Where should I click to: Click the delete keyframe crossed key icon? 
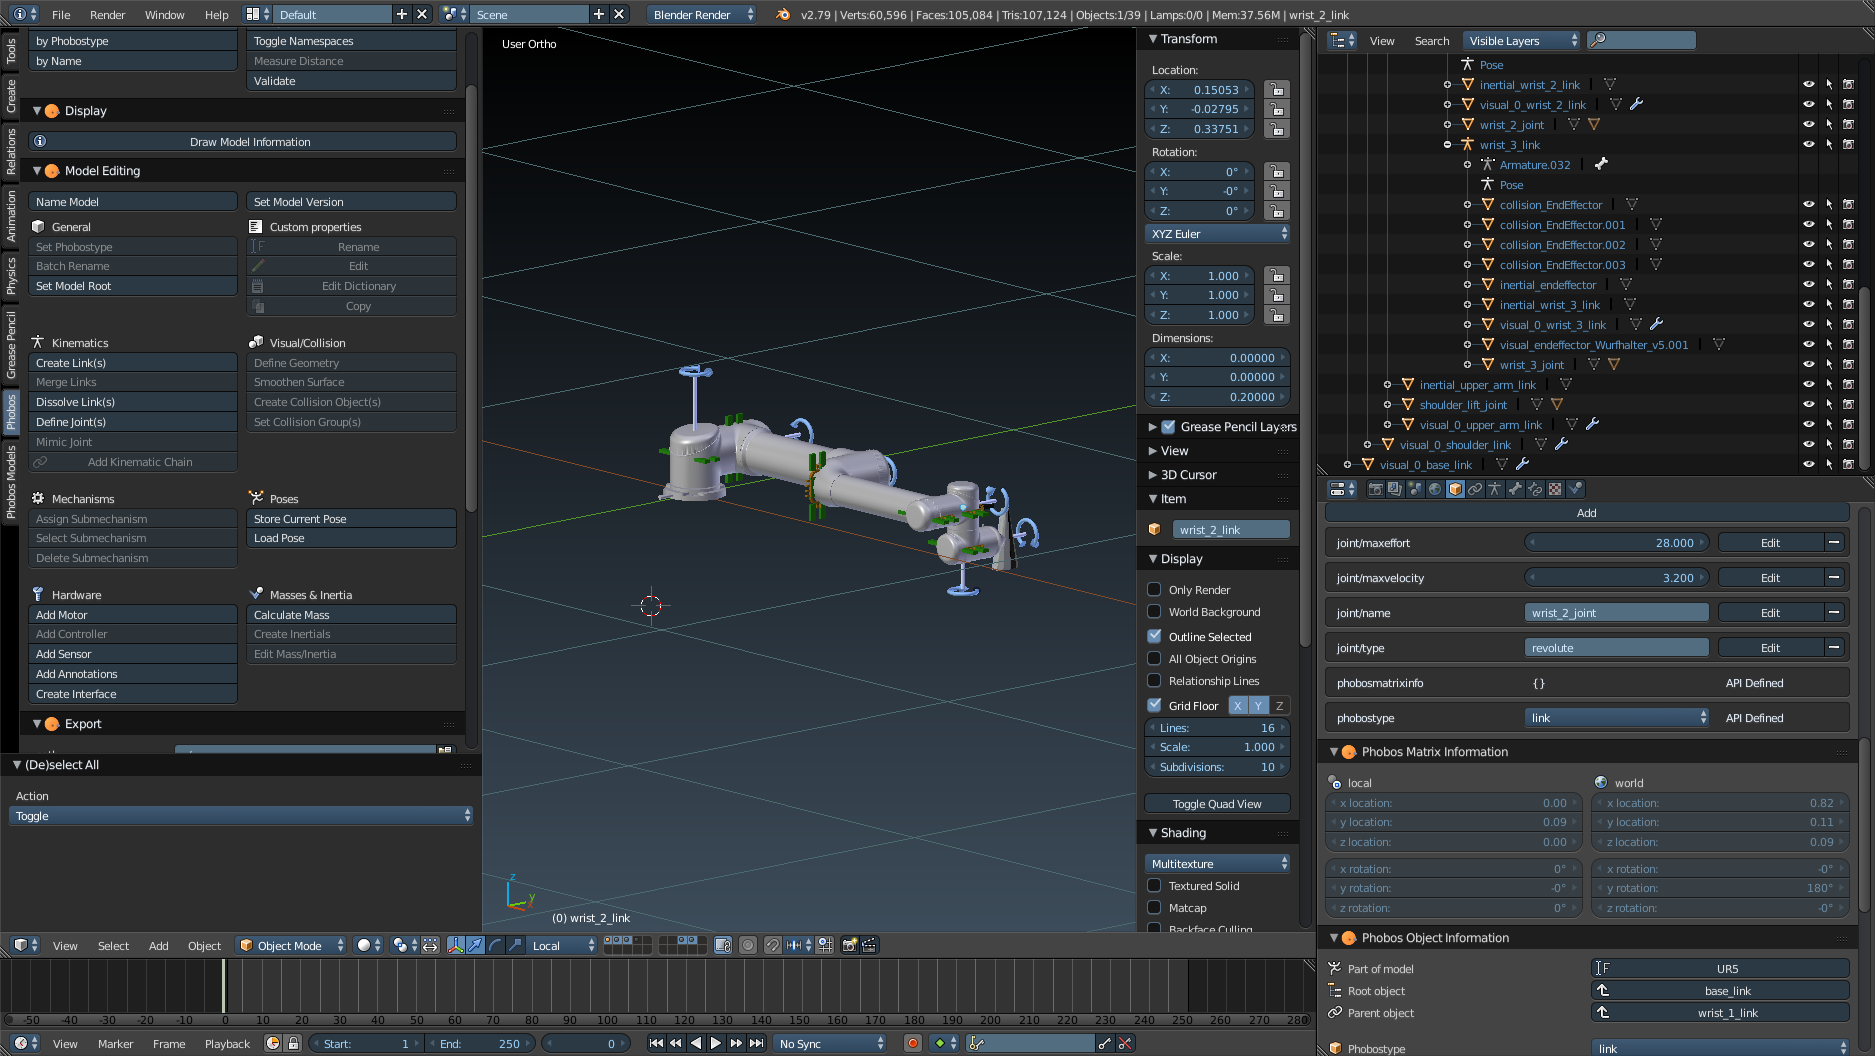pos(1125,1043)
